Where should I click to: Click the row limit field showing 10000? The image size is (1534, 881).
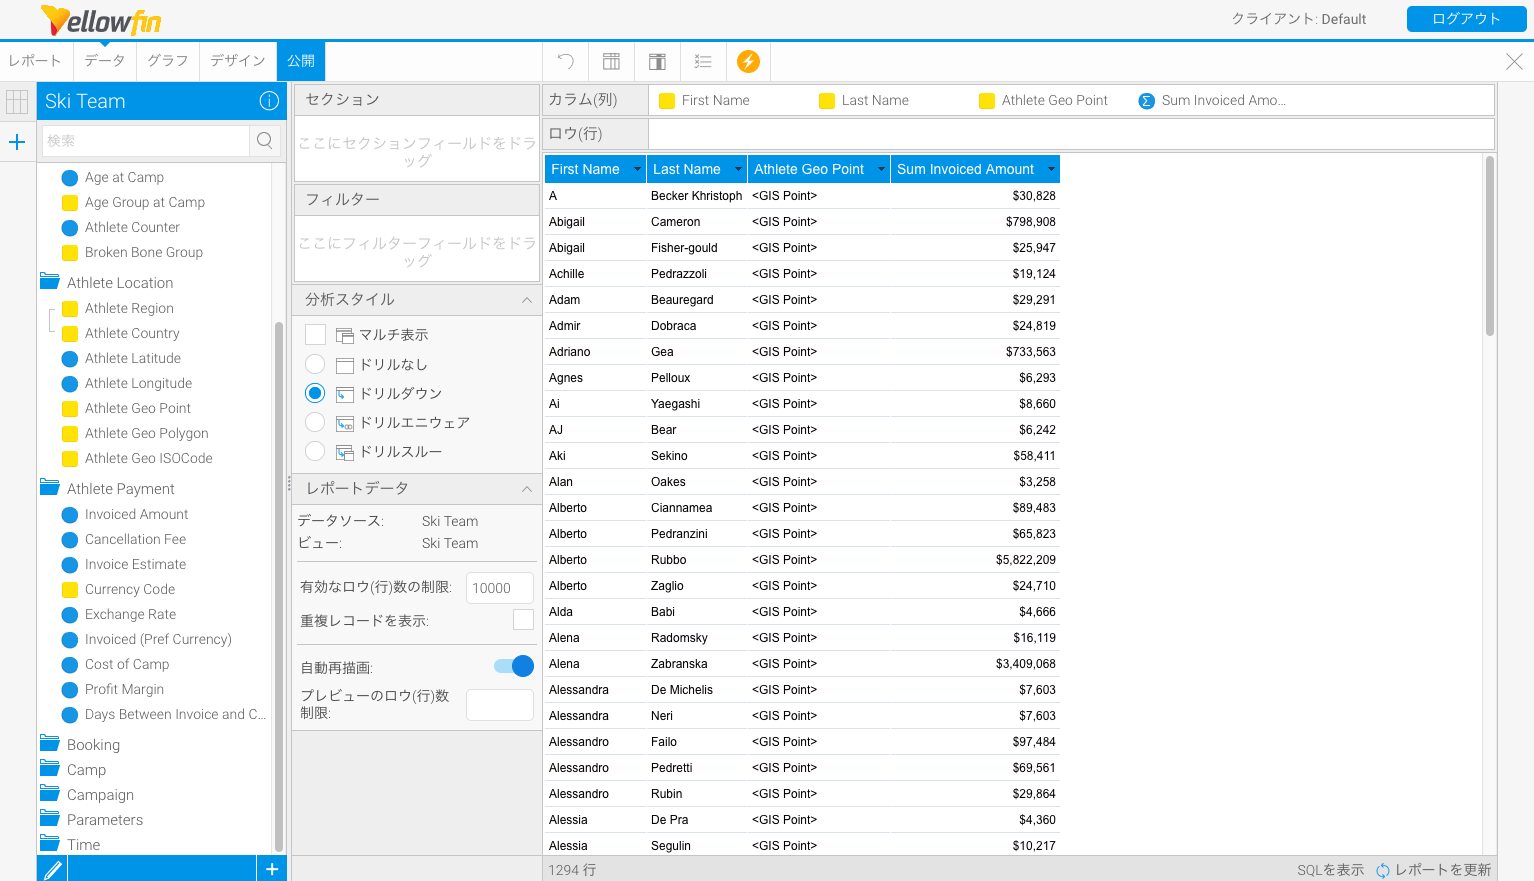(x=500, y=588)
